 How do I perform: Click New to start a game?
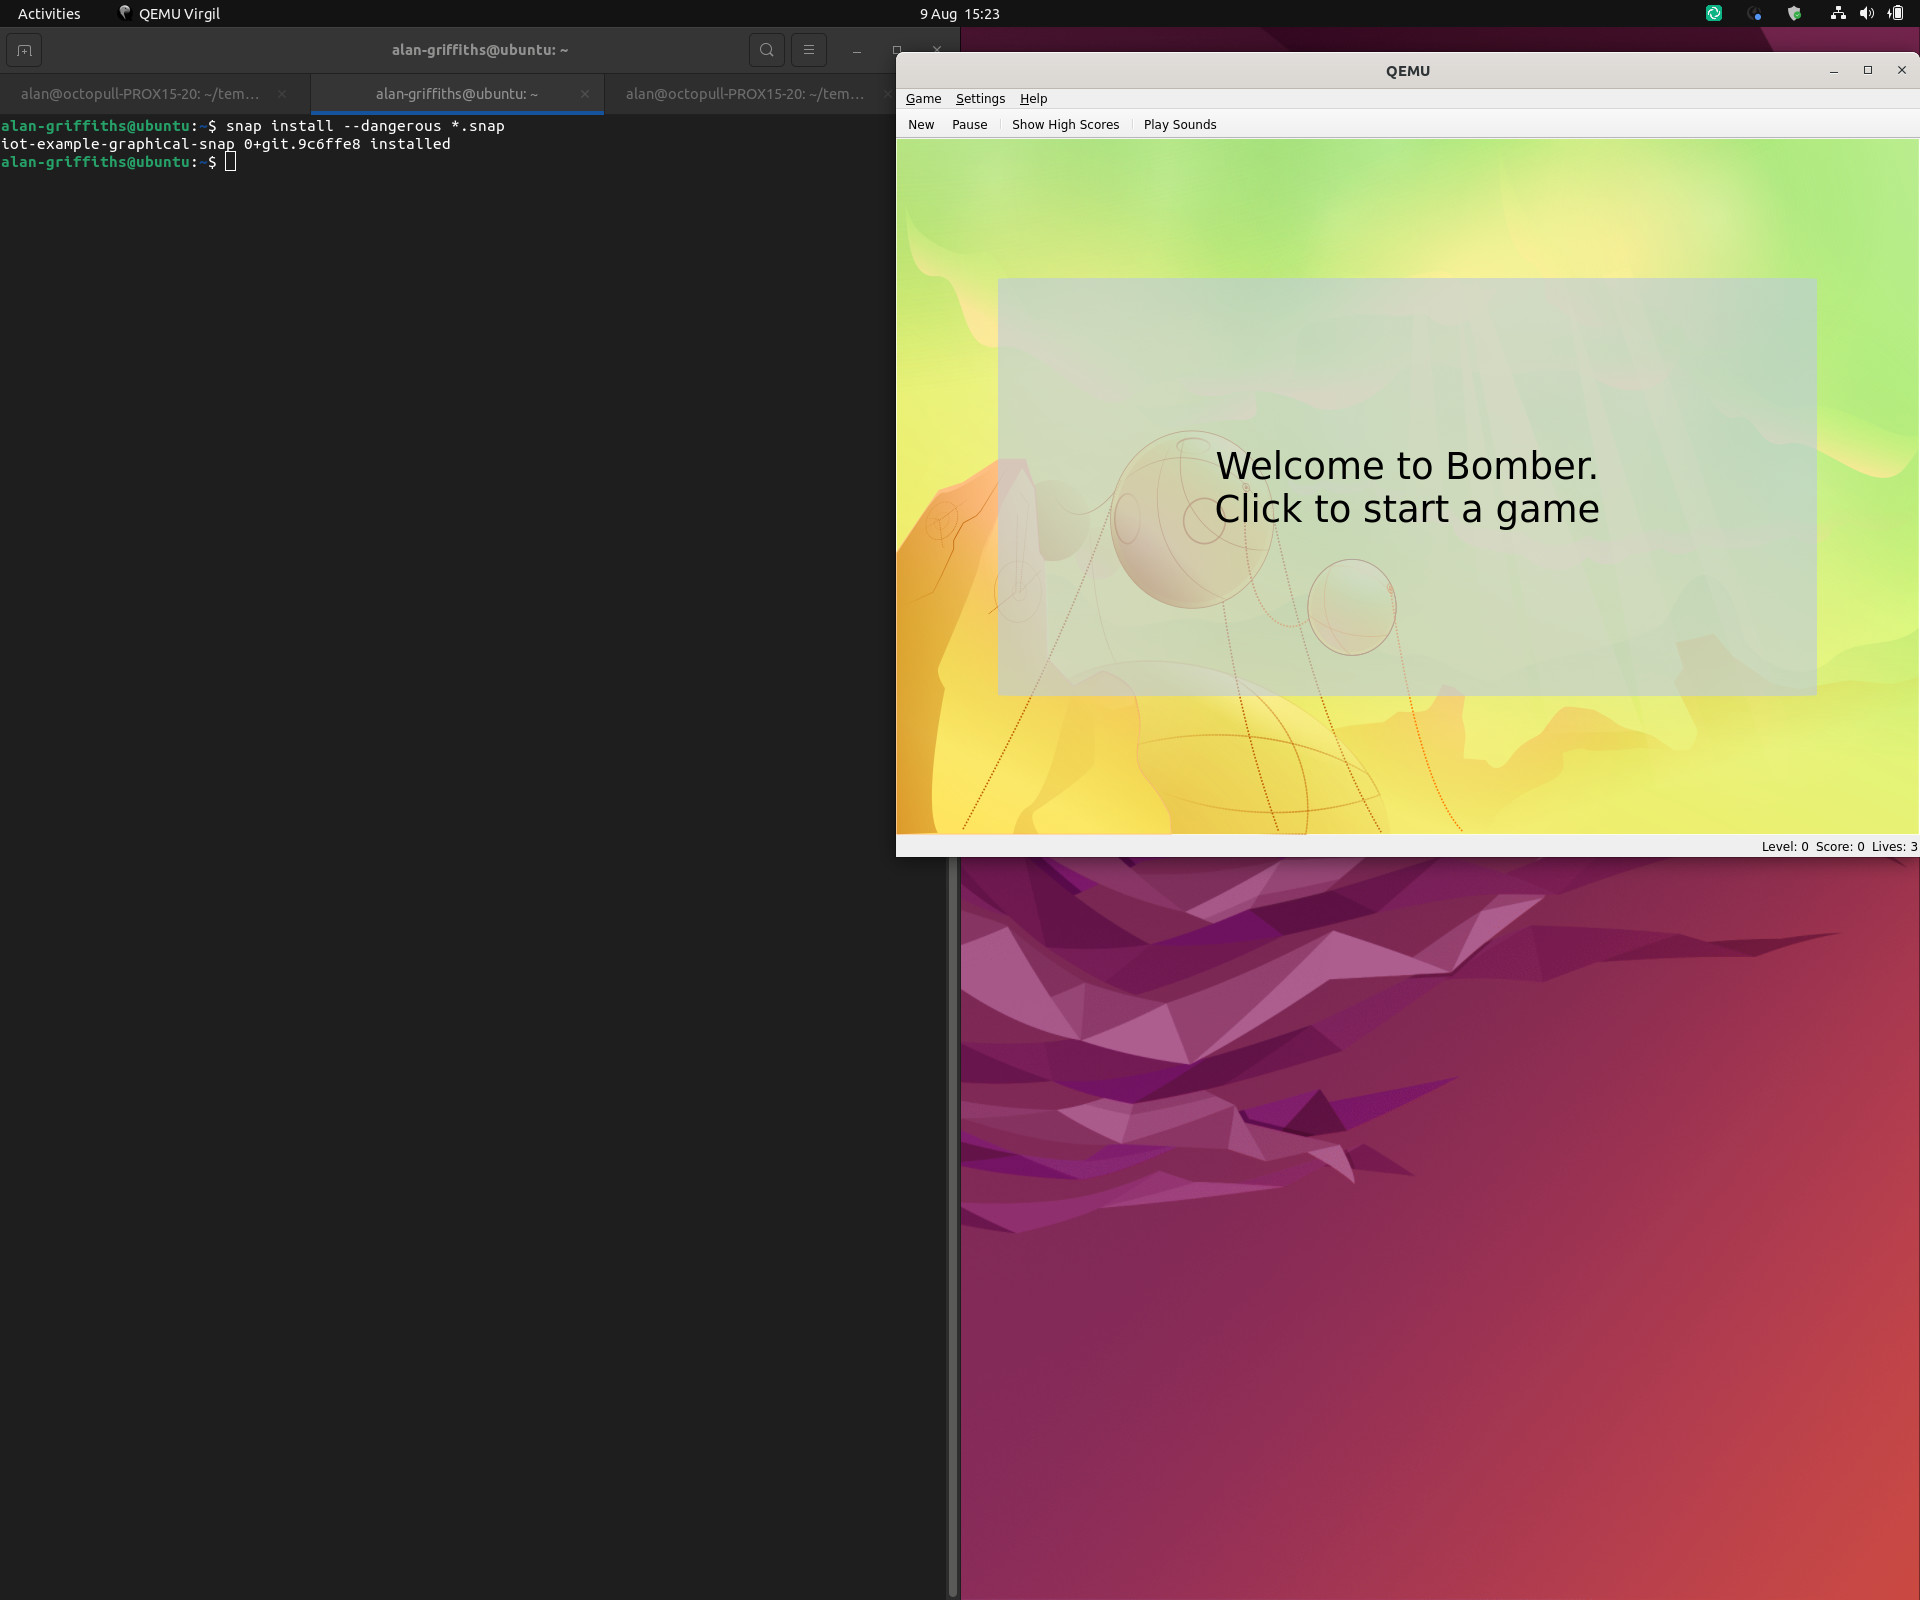coord(920,125)
